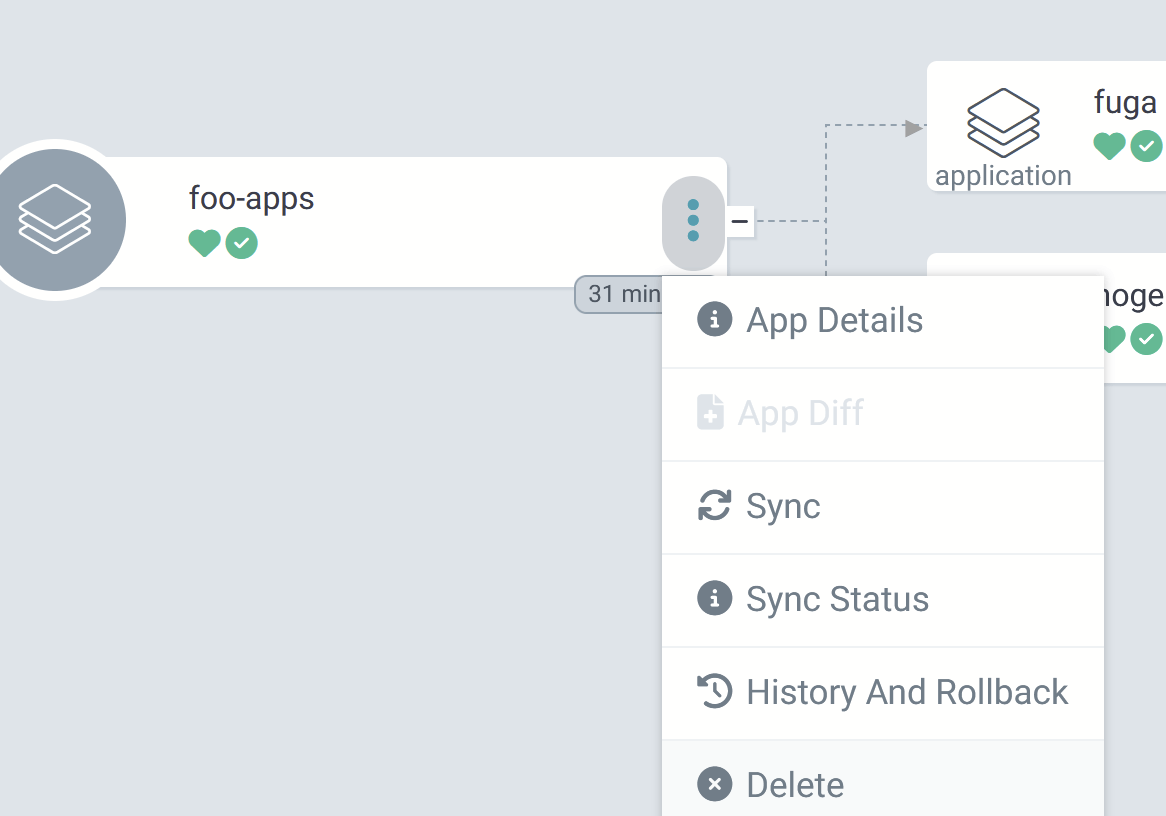The width and height of the screenshot is (1166, 816).
Task: Click the fuga synced checkmark icon
Action: pos(1146,146)
